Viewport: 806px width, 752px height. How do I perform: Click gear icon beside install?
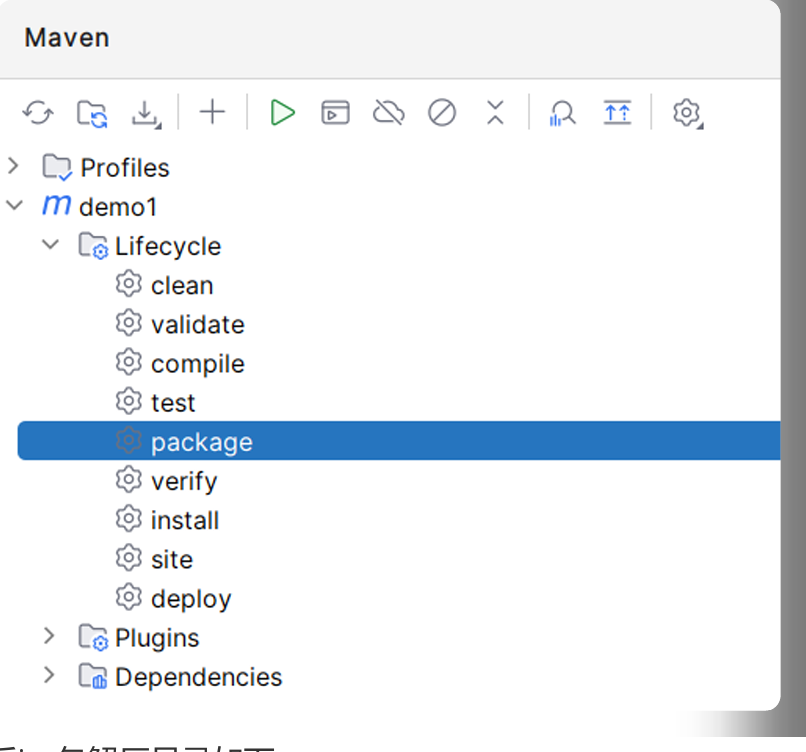[129, 519]
